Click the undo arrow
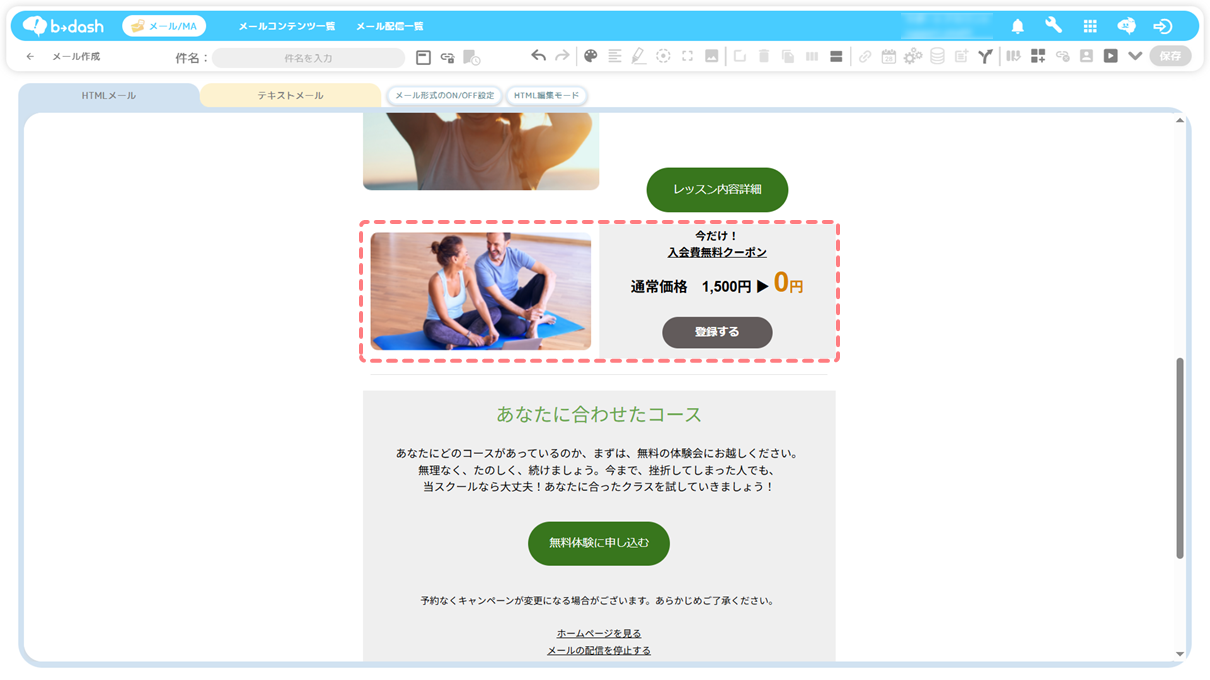 pyautogui.click(x=538, y=56)
